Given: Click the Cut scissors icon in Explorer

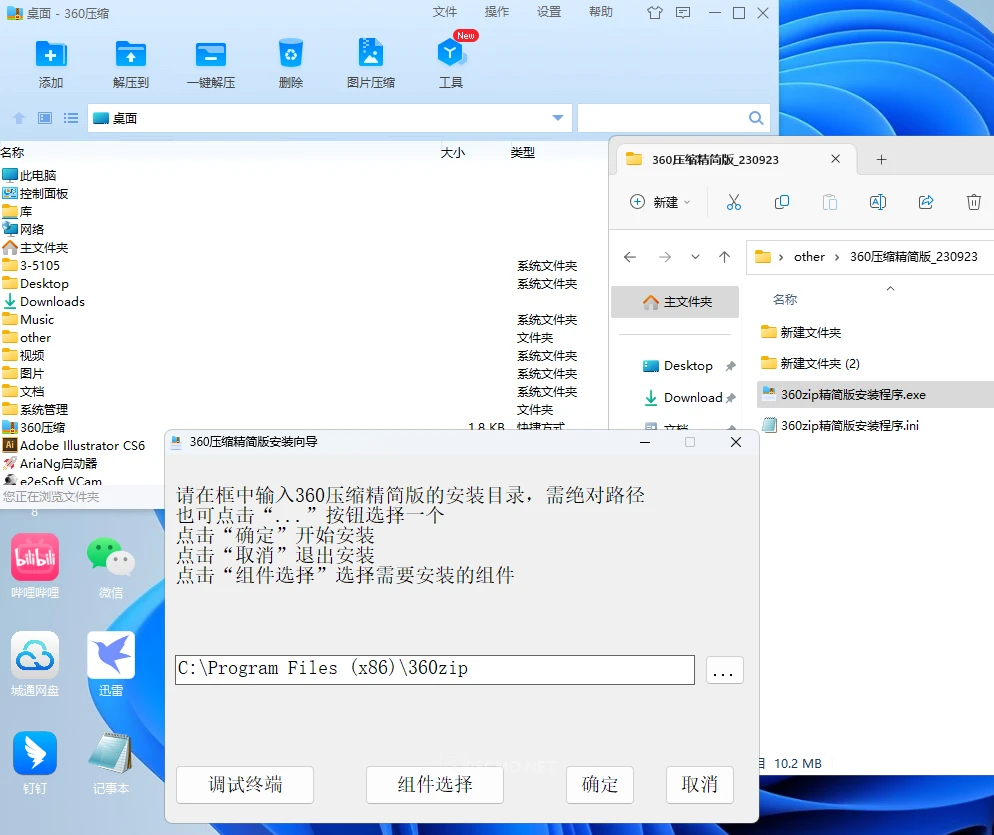Looking at the screenshot, I should click(x=733, y=202).
